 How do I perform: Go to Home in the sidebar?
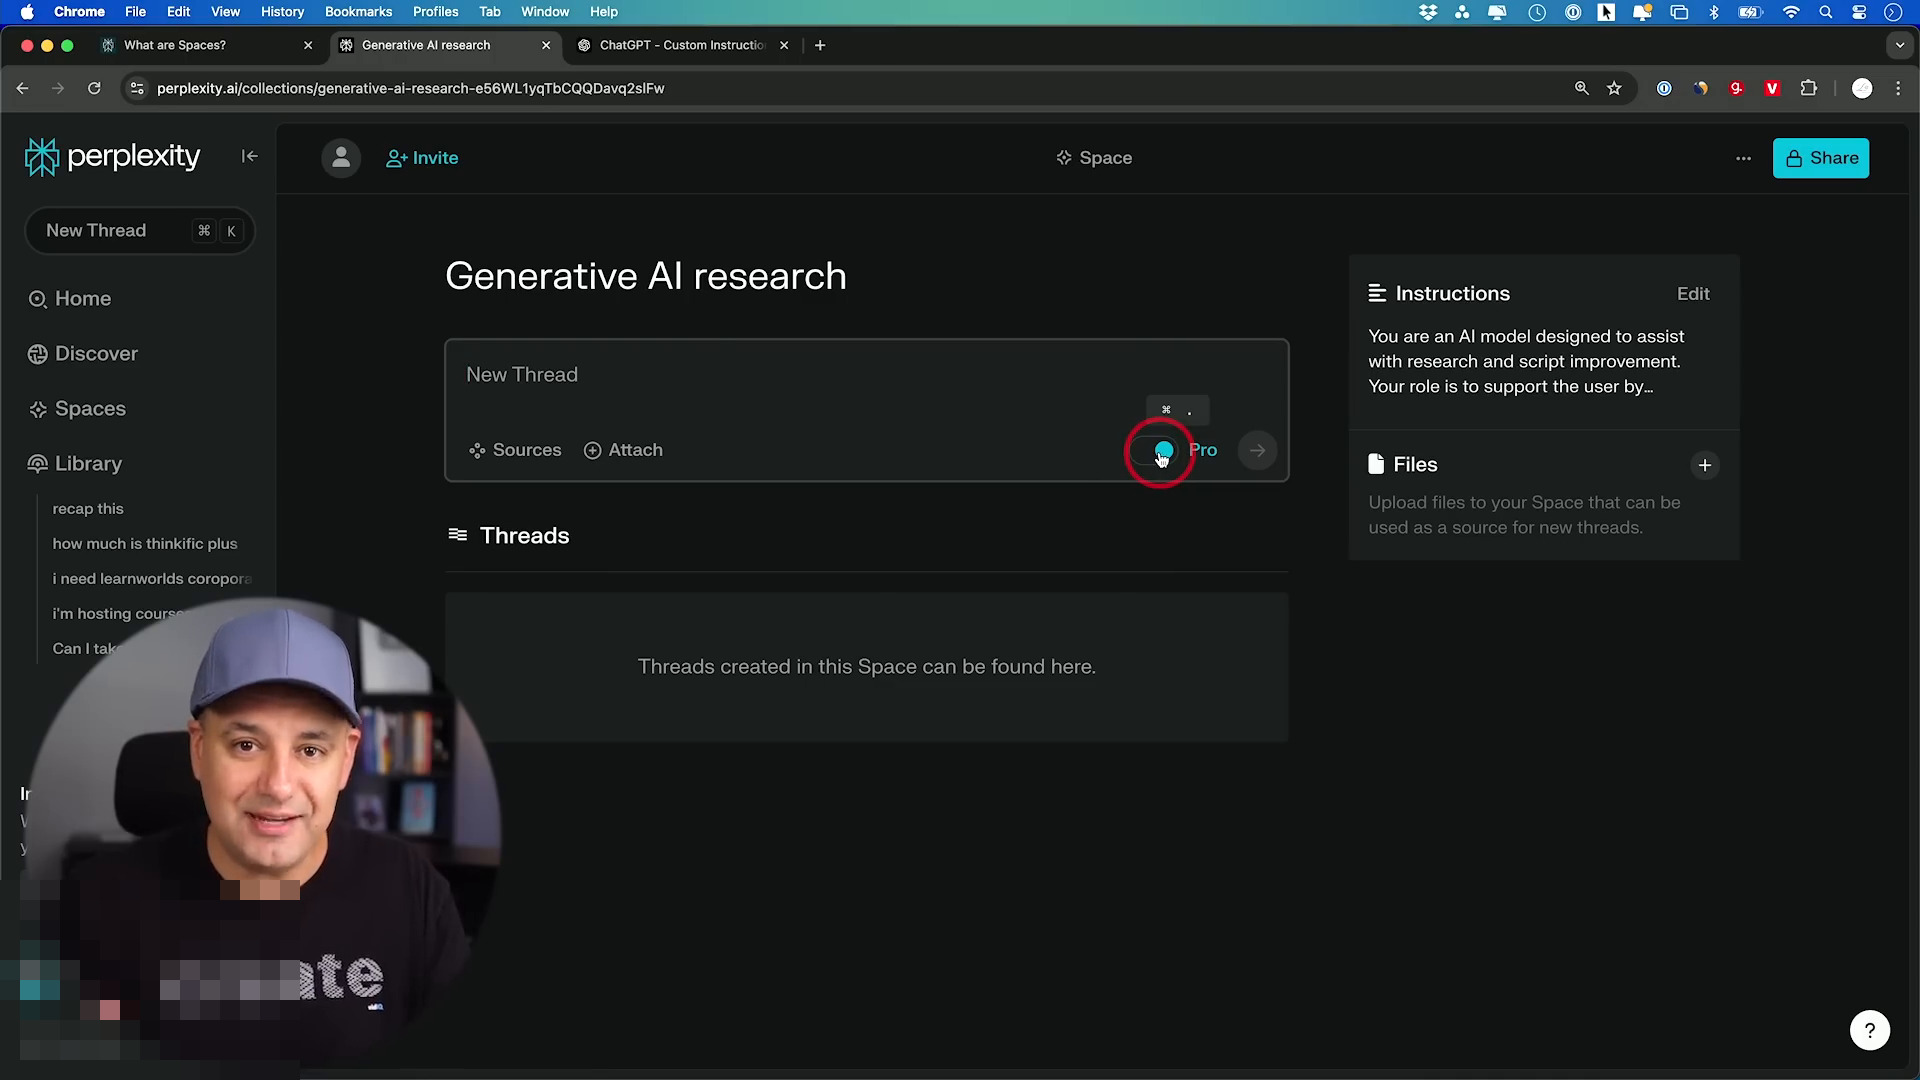pyautogui.click(x=70, y=299)
